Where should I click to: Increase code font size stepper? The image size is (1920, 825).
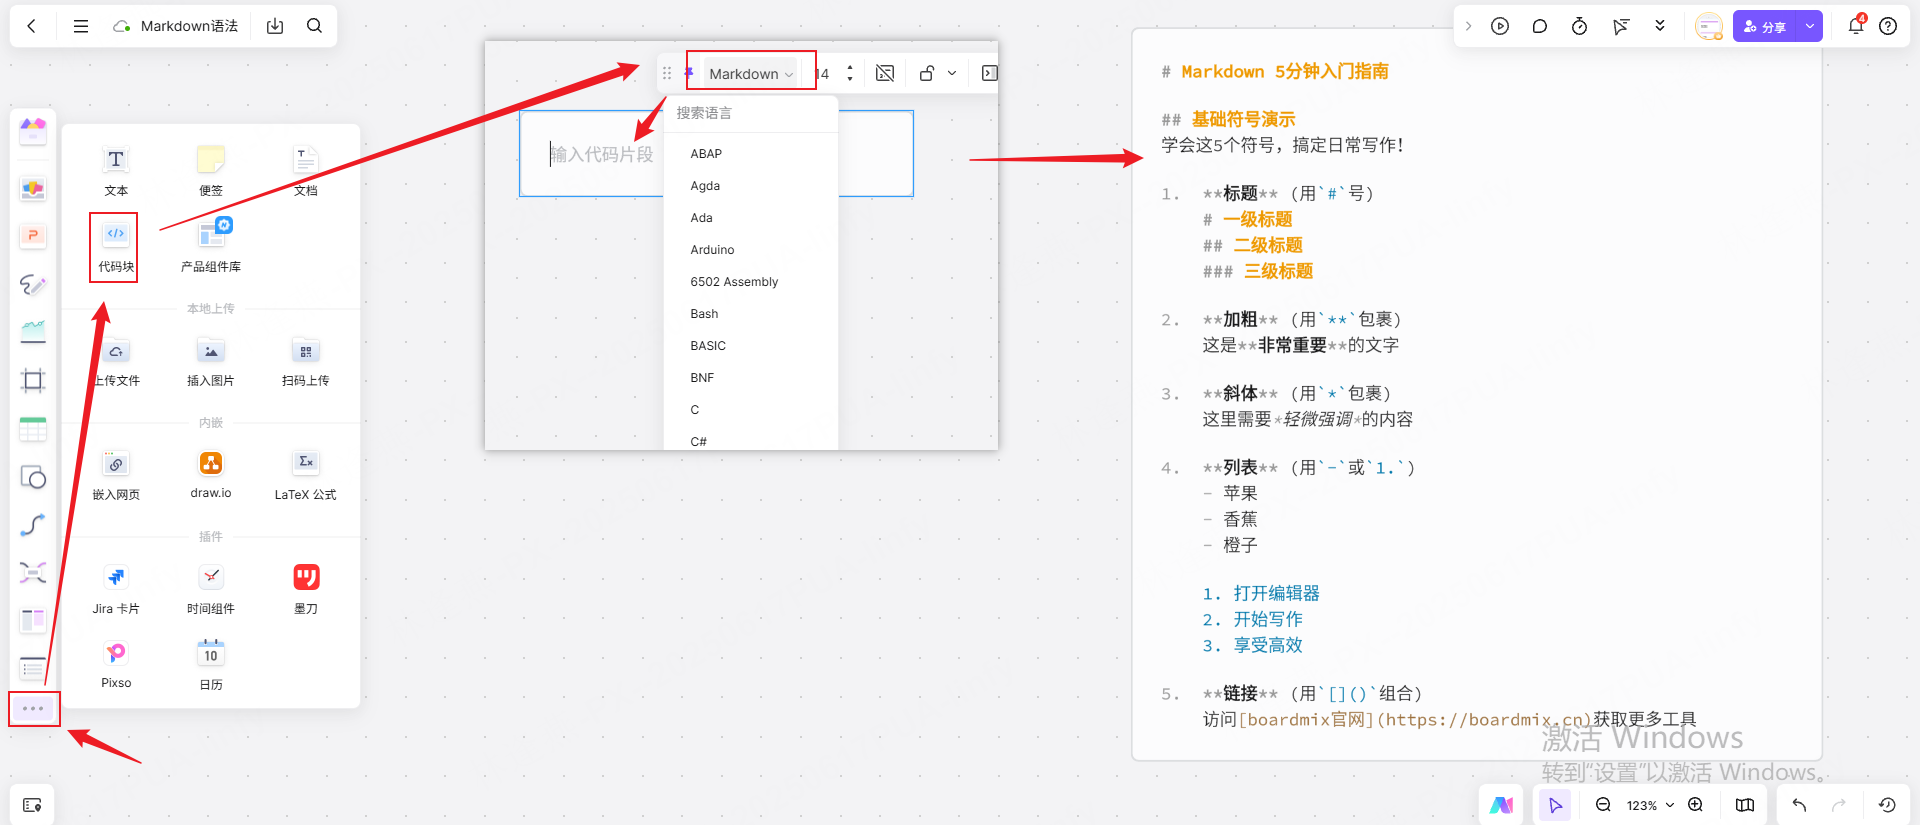click(850, 67)
